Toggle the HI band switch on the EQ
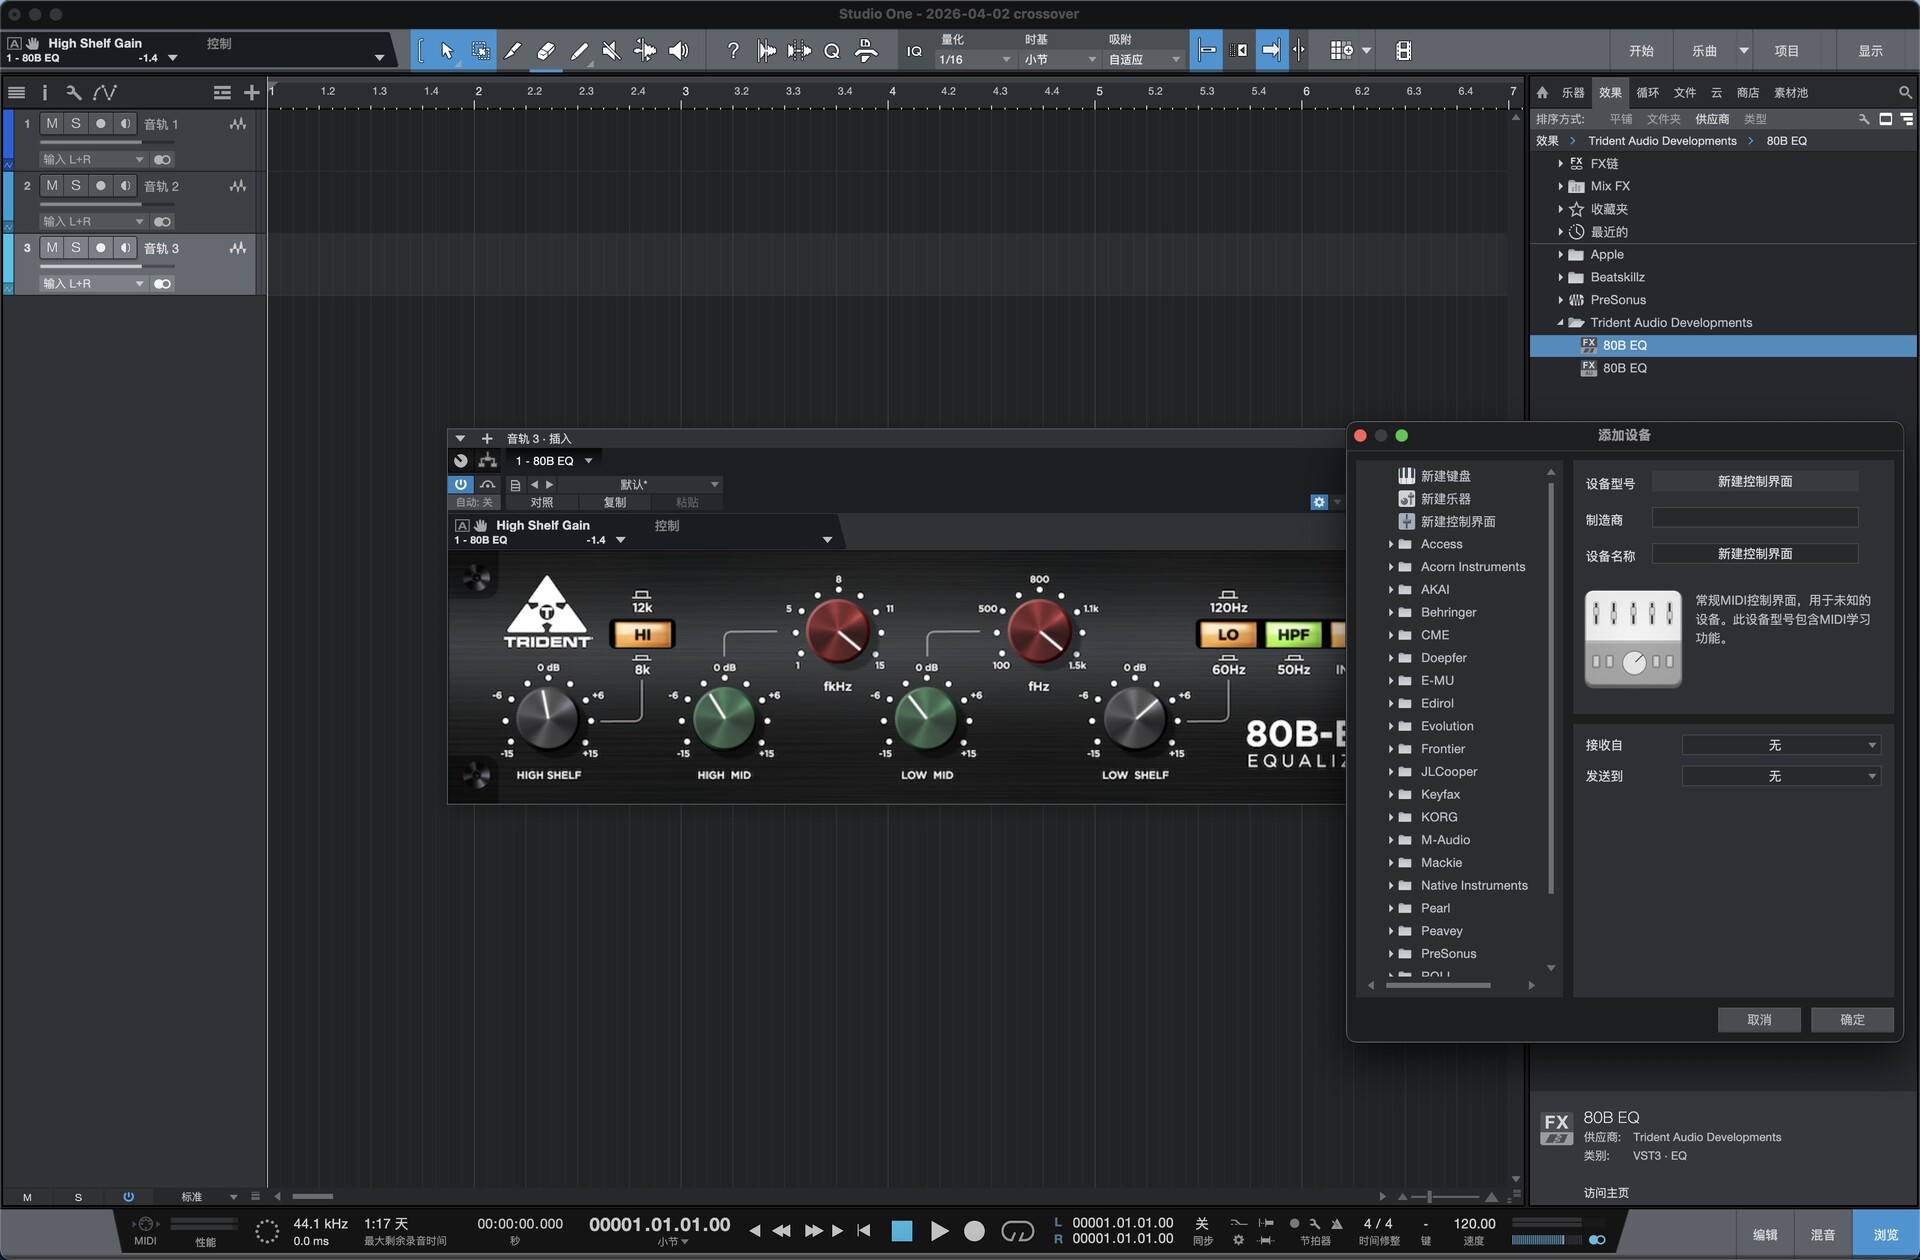1920x1260 pixels. point(642,634)
